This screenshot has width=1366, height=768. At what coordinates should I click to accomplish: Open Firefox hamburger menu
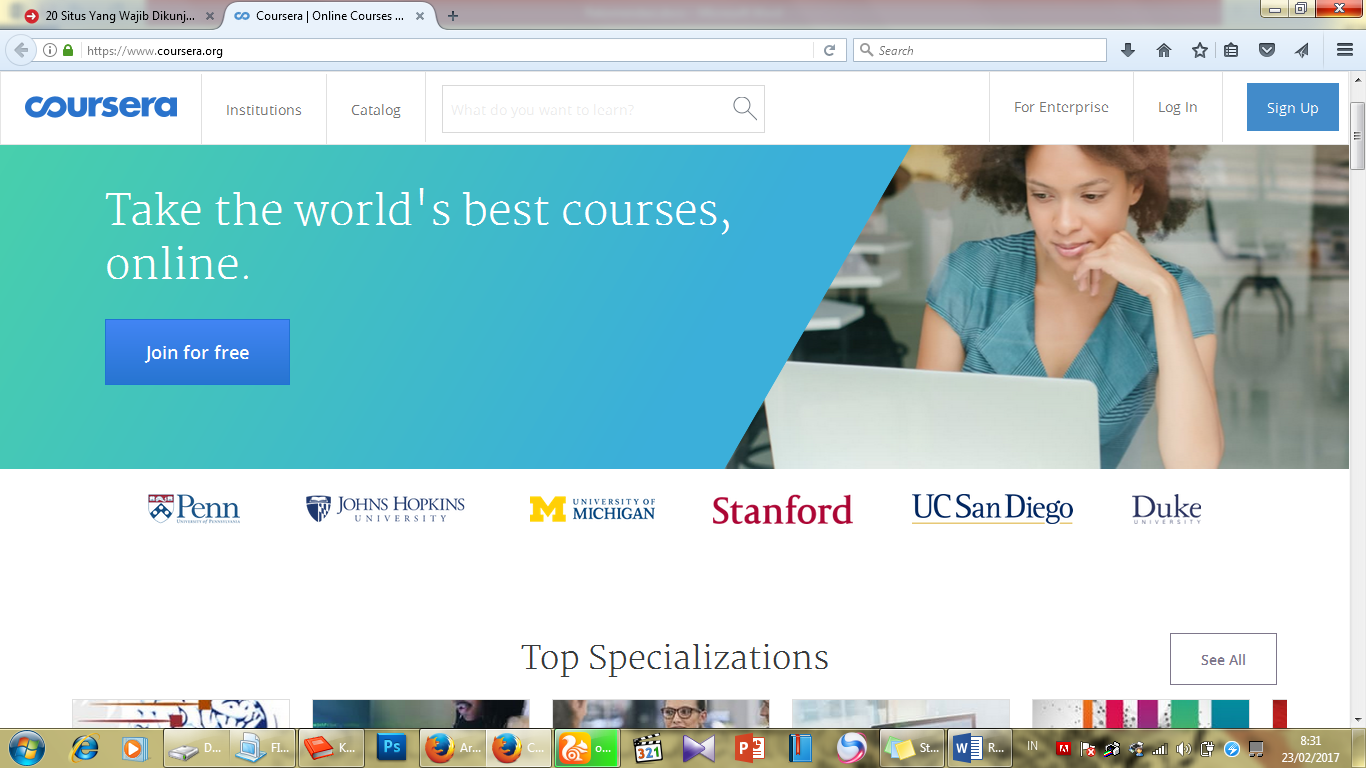coord(1345,50)
